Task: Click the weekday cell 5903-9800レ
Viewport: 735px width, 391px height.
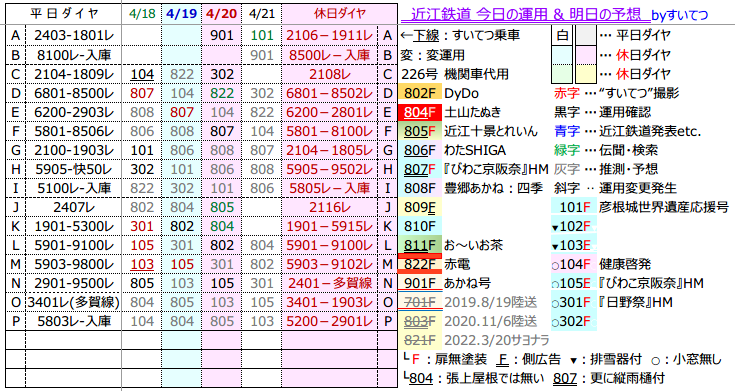Action: 74,264
